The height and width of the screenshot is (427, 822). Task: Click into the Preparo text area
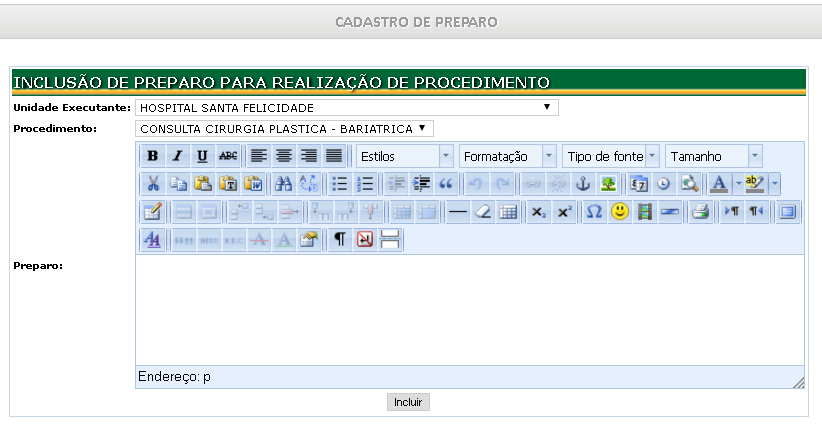click(470, 310)
